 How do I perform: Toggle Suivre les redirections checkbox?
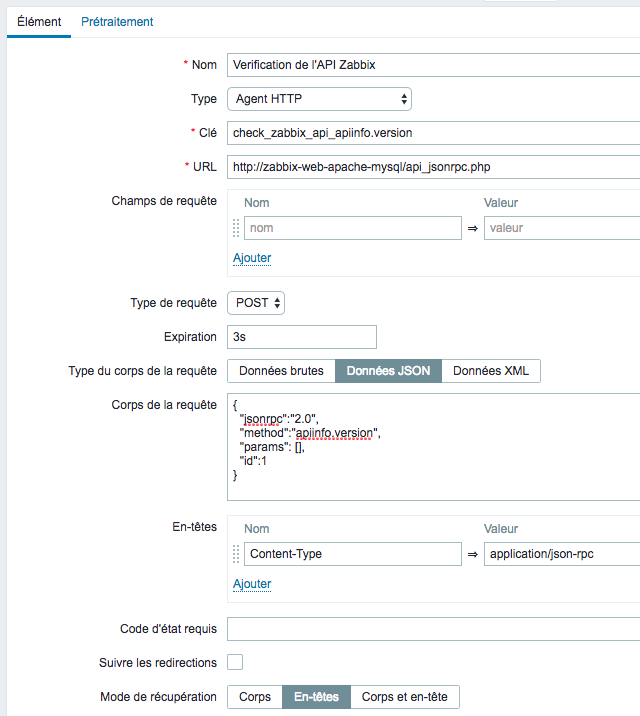pyautogui.click(x=235, y=662)
